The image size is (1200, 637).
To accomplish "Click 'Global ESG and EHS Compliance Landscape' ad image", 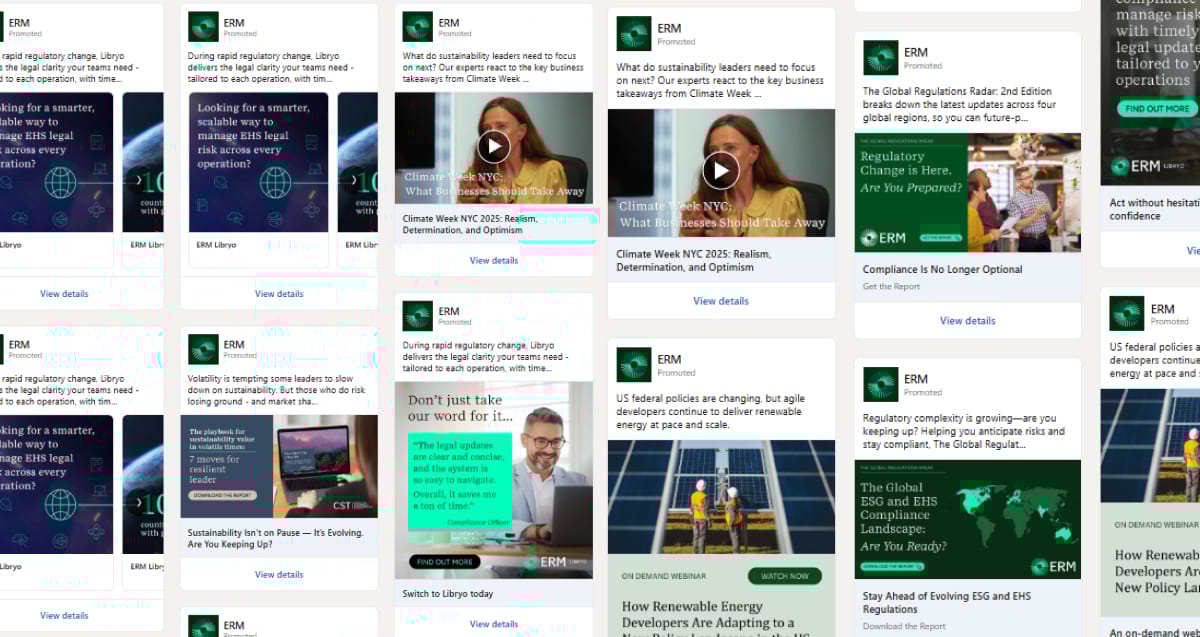I will [x=967, y=519].
